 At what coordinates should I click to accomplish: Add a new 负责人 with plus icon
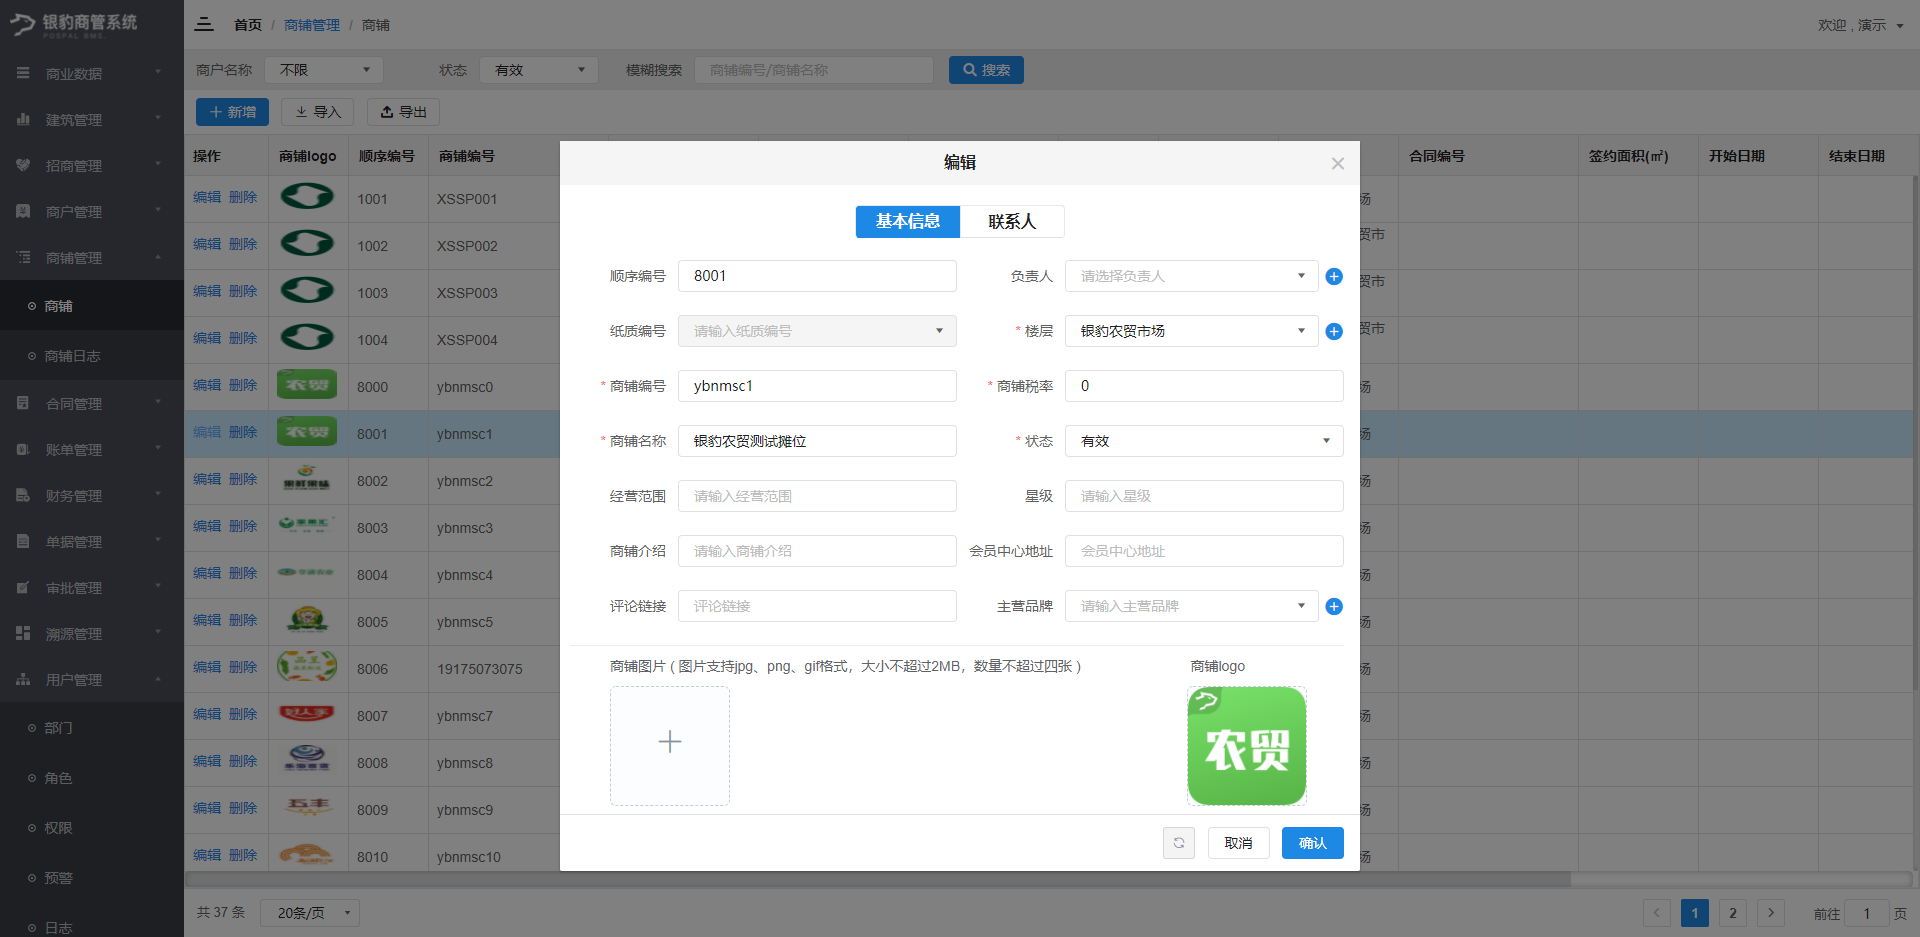[1334, 276]
